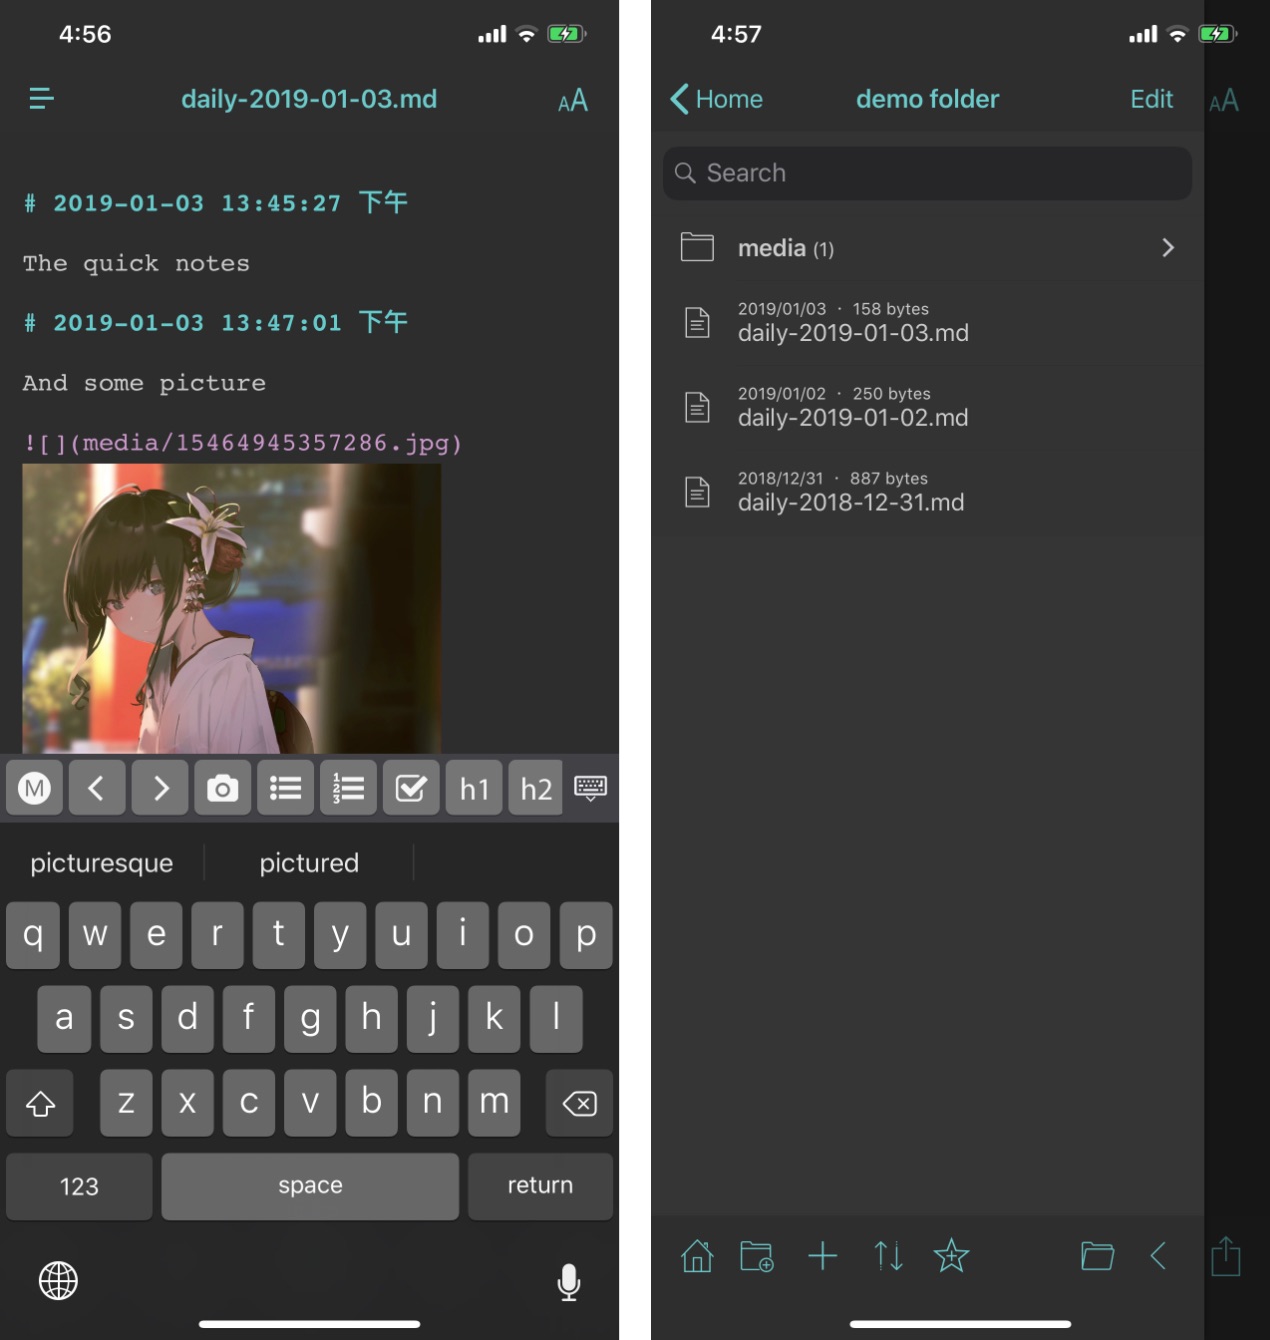Expand the media folder chevron

pyautogui.click(x=1167, y=248)
